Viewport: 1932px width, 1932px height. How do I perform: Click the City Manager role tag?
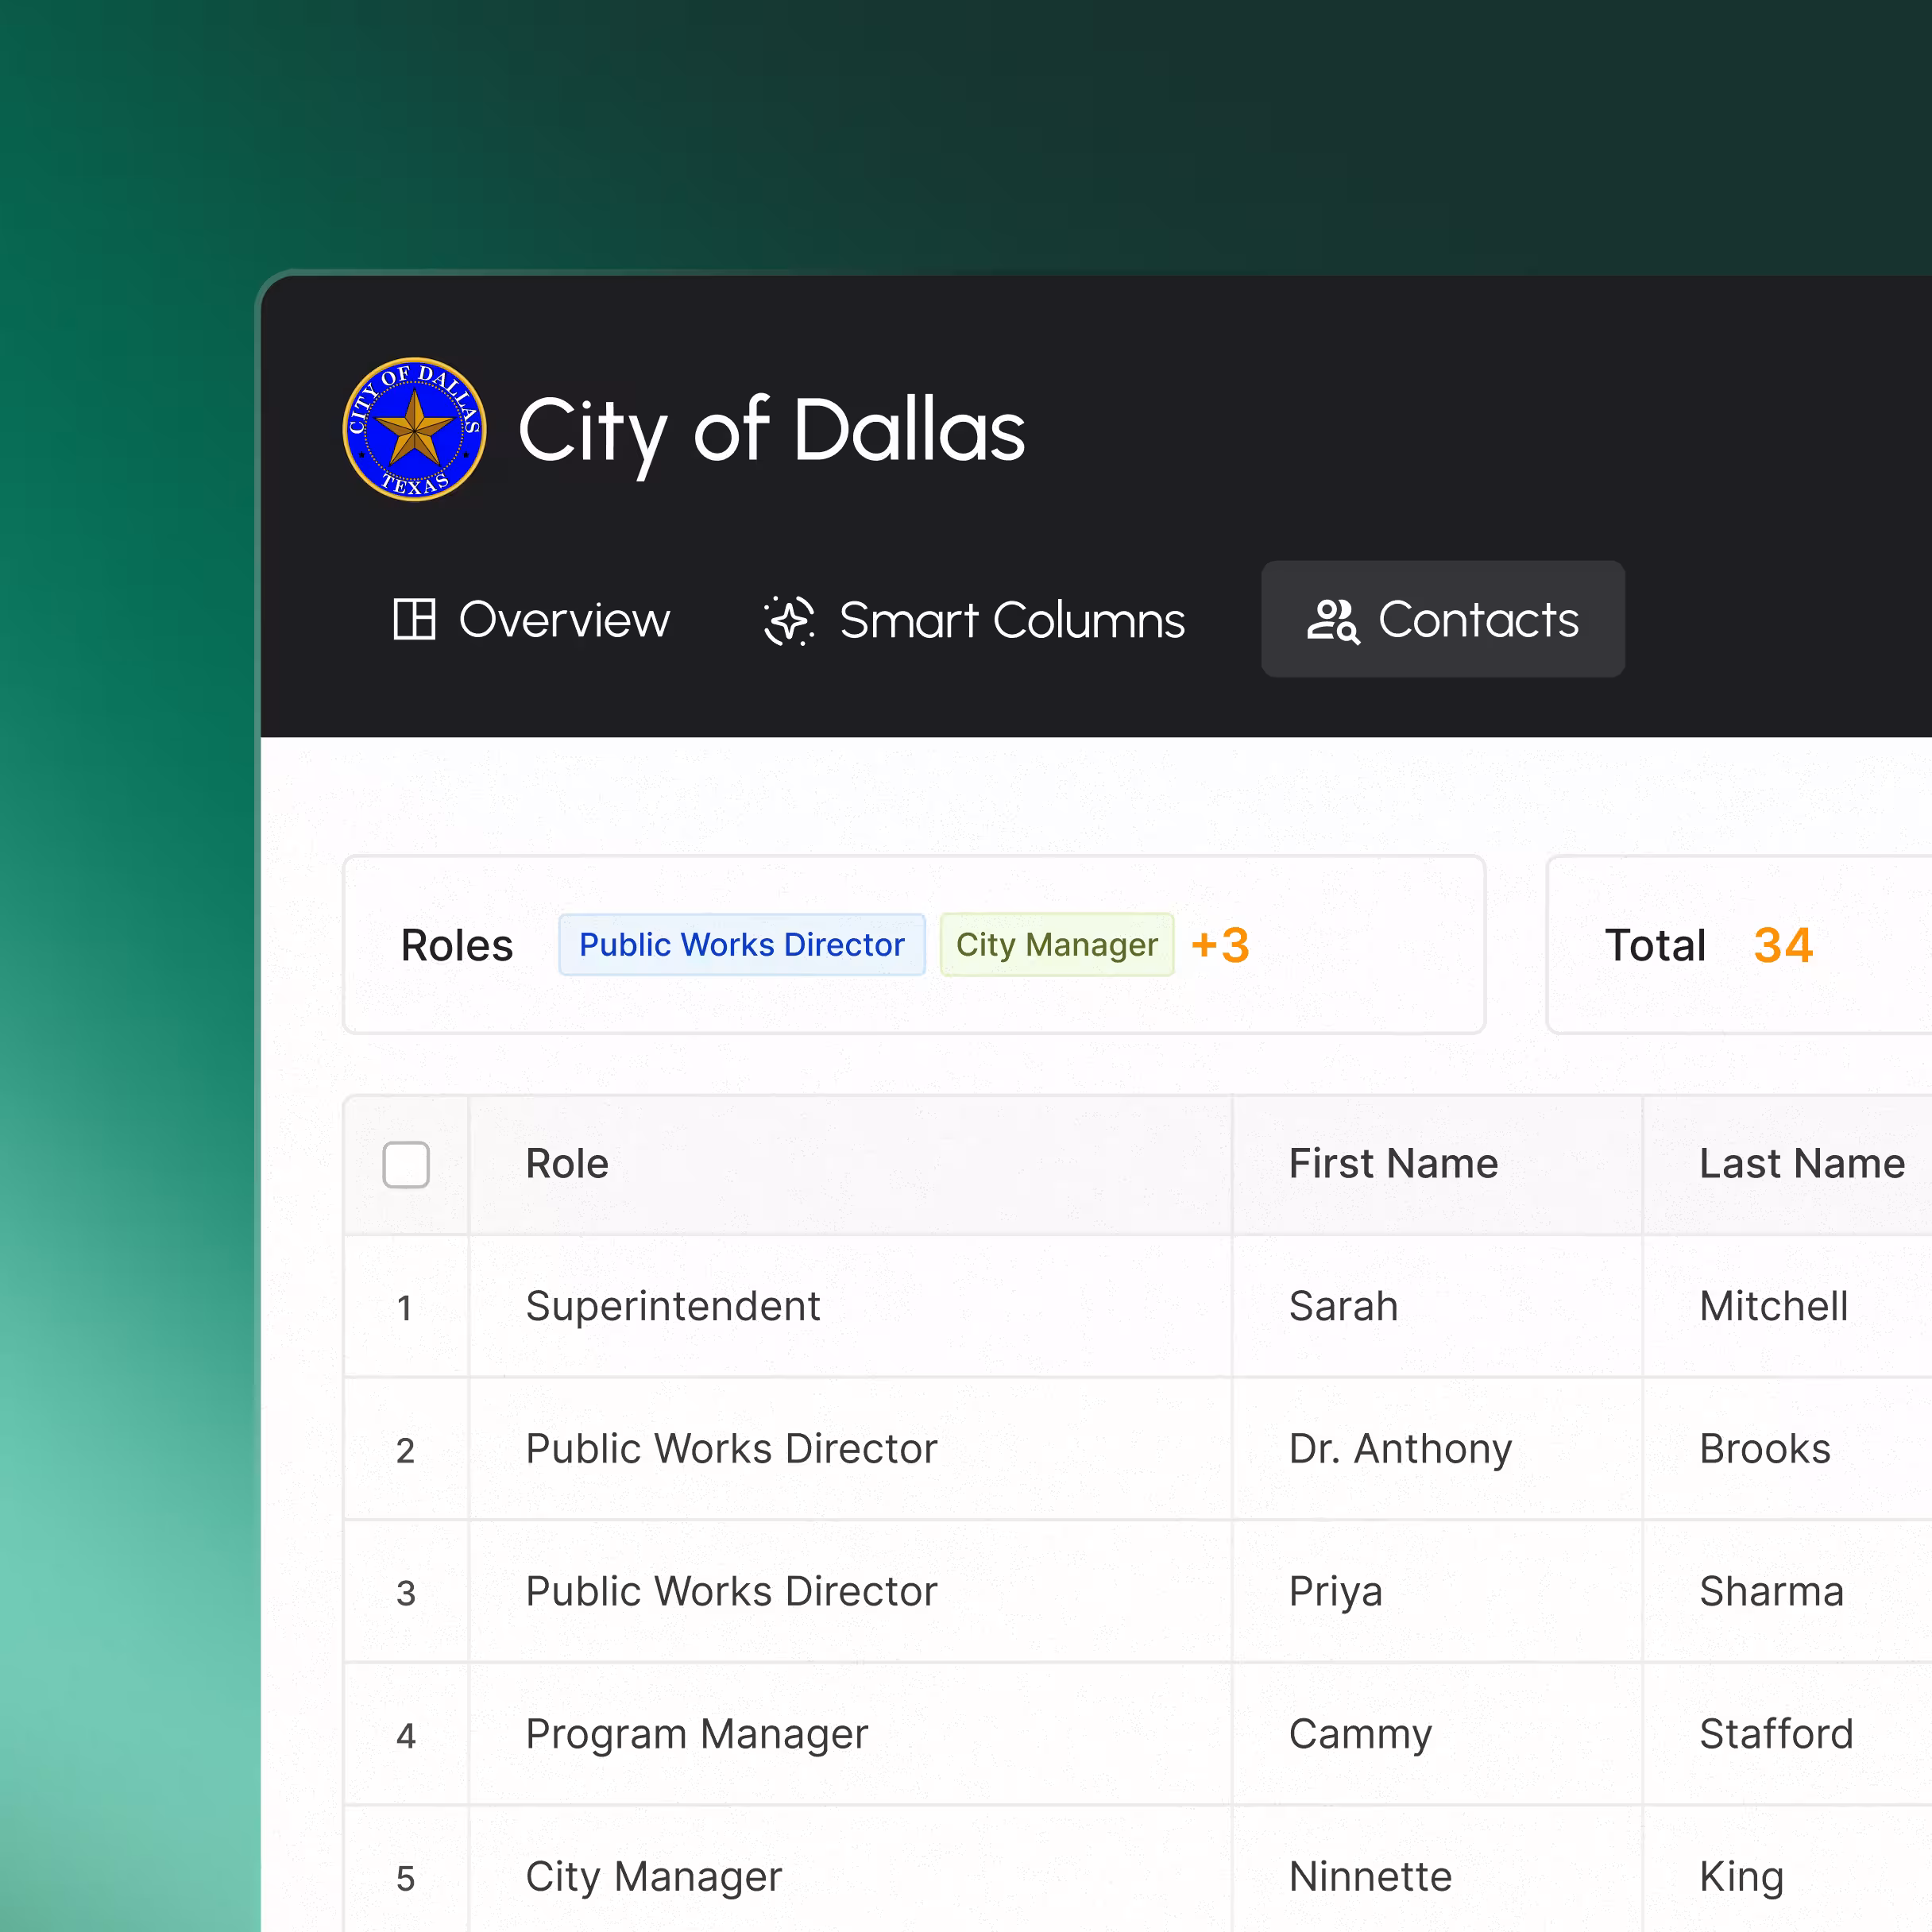click(x=1056, y=945)
